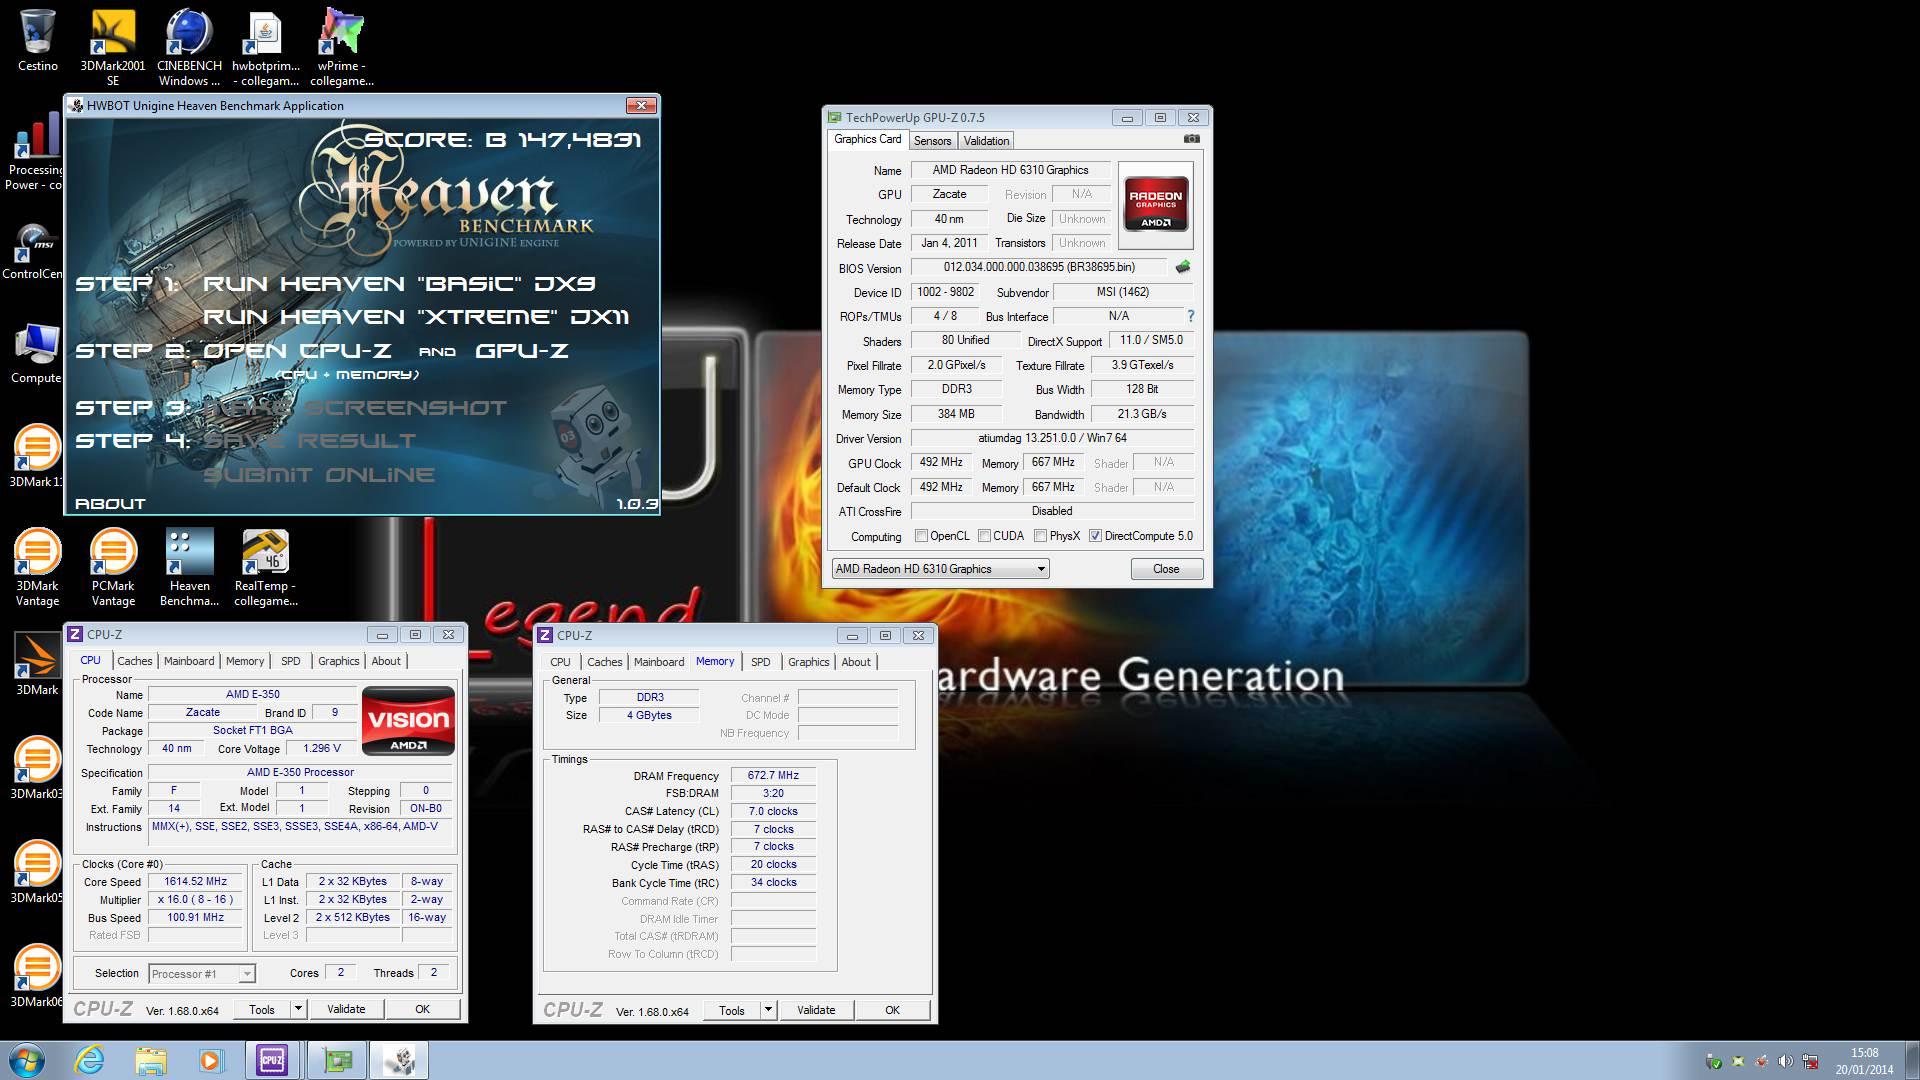
Task: Open RealTemp desktop shortcut
Action: [x=265, y=568]
